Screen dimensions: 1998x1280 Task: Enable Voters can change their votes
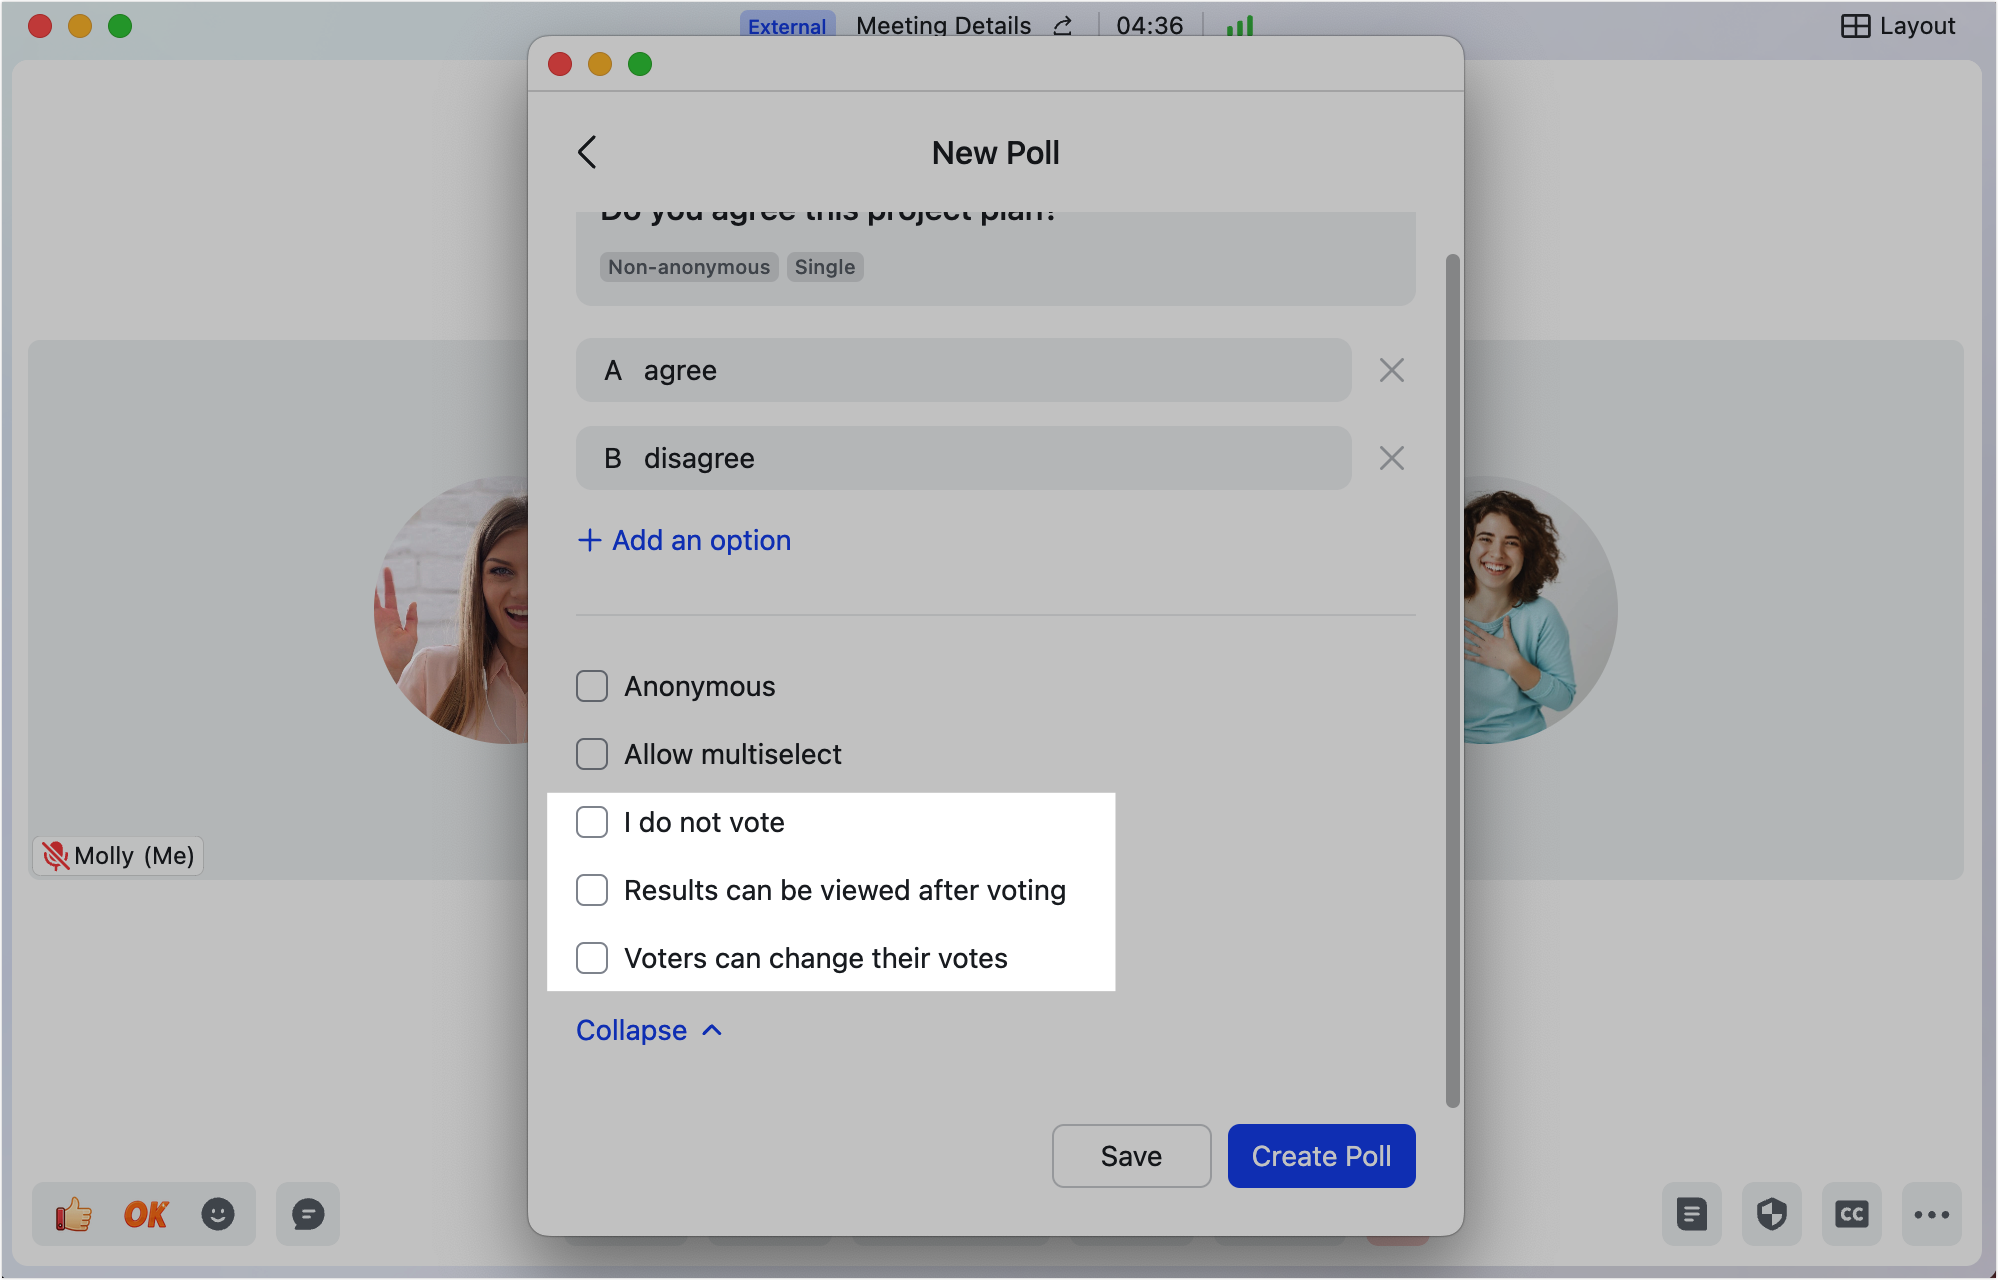[592, 958]
